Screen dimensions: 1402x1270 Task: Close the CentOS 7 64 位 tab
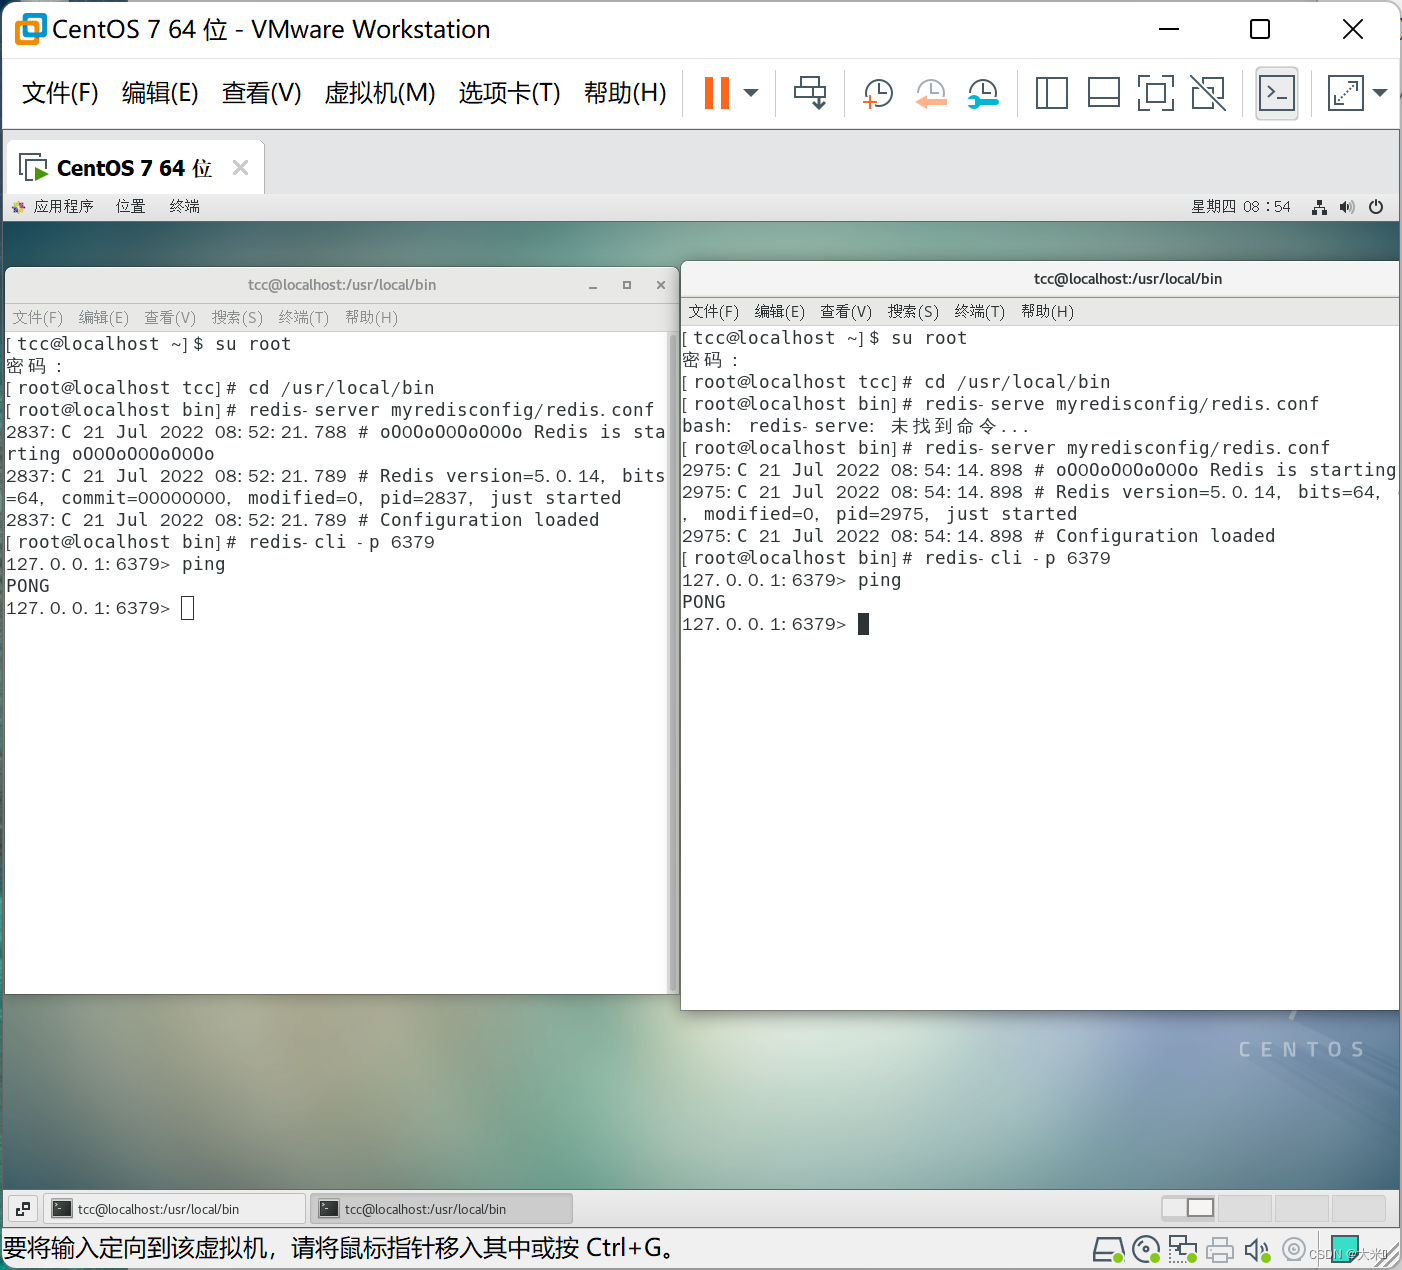240,168
